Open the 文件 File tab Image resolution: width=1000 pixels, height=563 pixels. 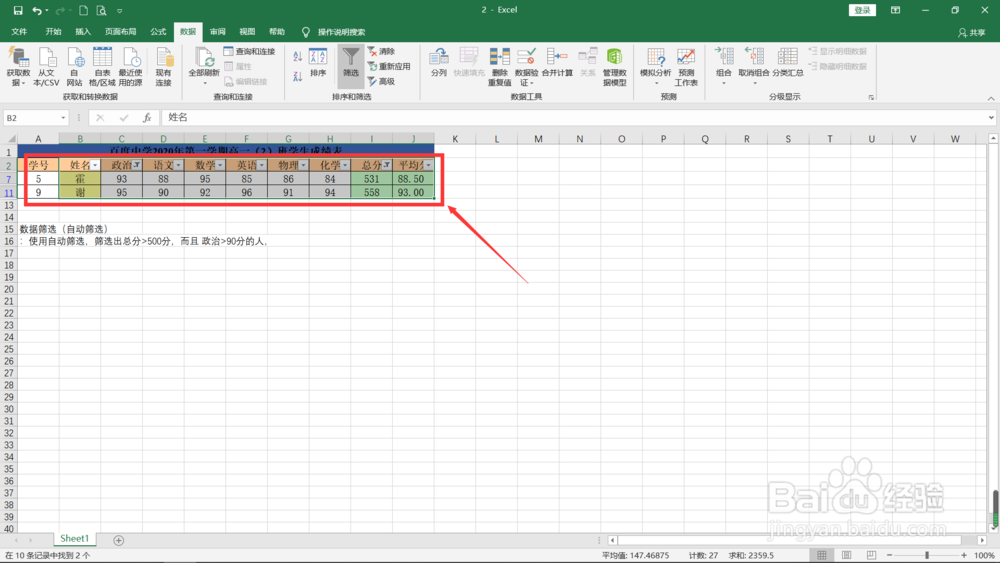pyautogui.click(x=19, y=32)
